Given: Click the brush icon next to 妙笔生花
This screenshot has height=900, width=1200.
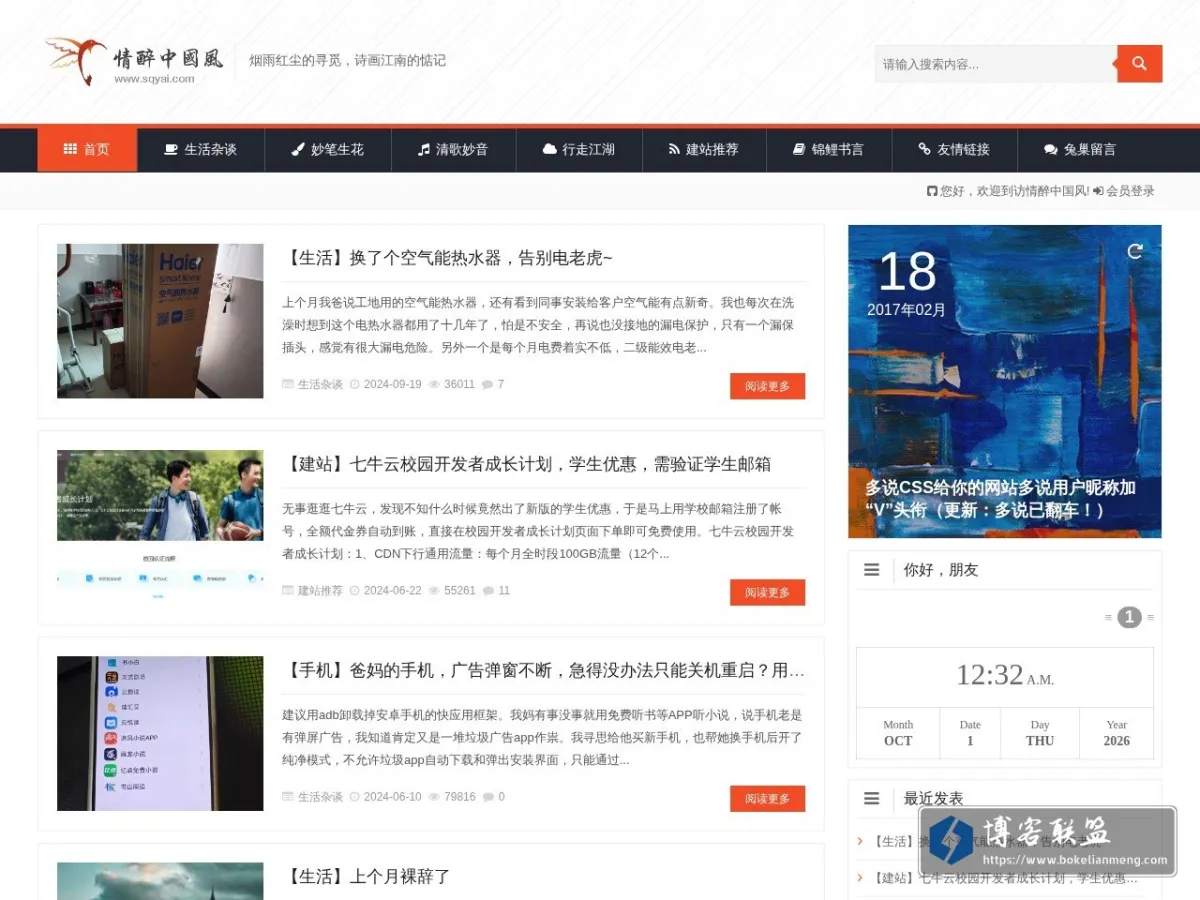Looking at the screenshot, I should (x=297, y=149).
